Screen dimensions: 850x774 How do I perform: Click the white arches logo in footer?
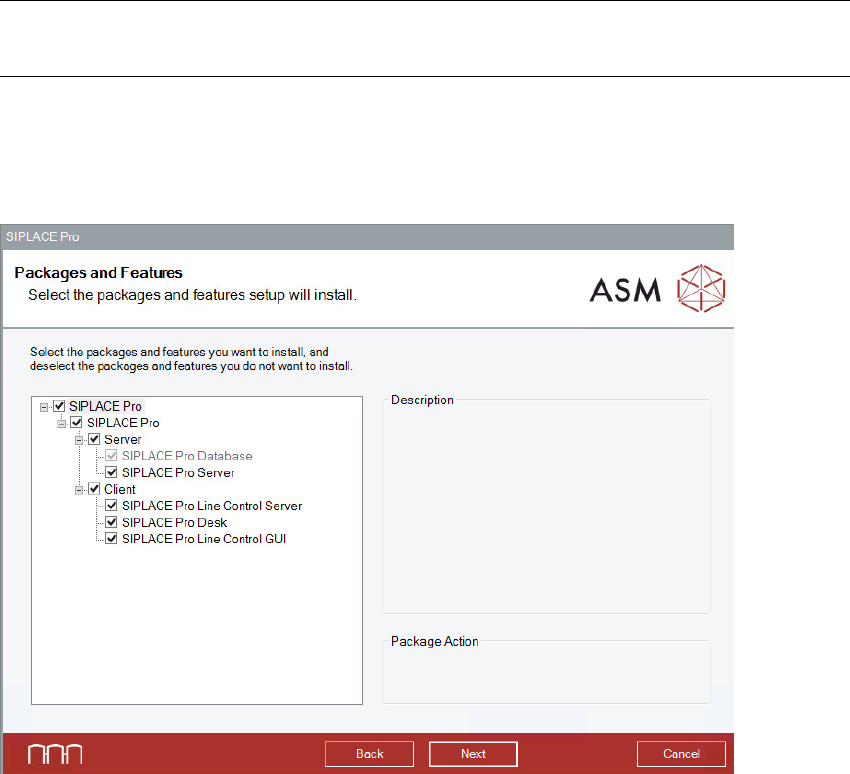55,754
